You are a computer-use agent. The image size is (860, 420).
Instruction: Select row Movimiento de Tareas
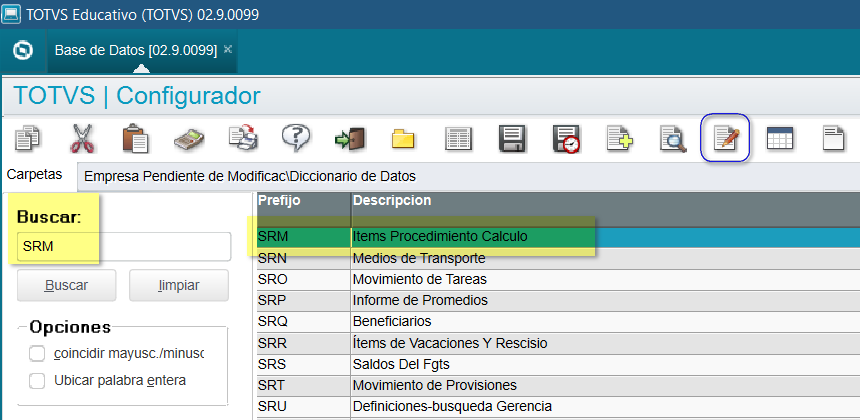[558, 280]
